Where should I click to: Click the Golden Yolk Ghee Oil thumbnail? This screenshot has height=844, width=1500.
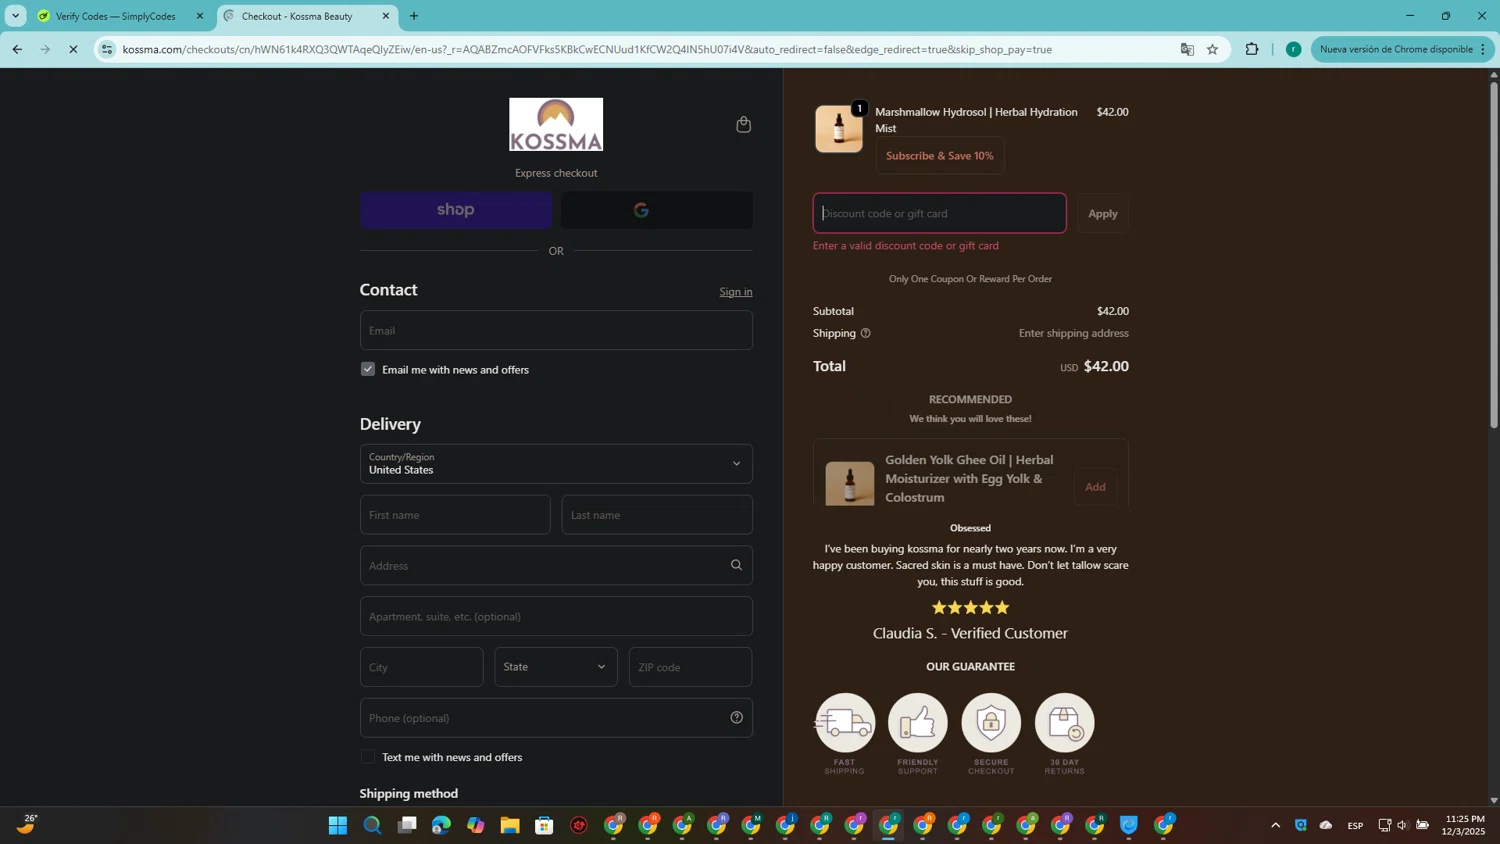click(850, 484)
